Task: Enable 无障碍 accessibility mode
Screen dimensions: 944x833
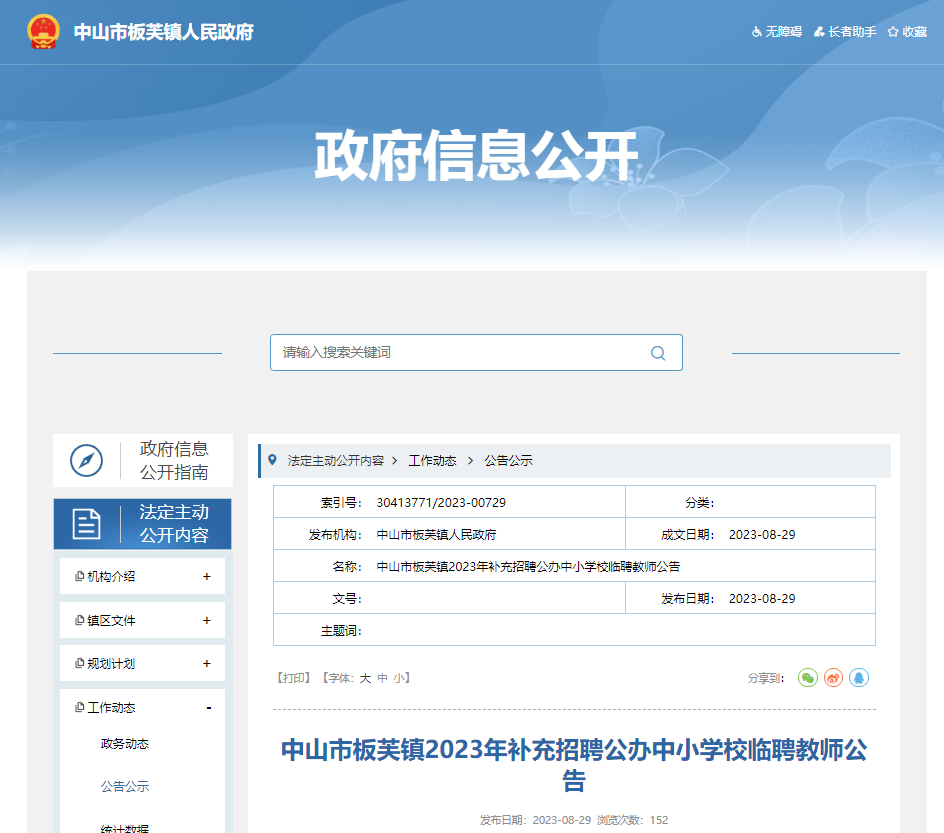Action: click(x=777, y=32)
